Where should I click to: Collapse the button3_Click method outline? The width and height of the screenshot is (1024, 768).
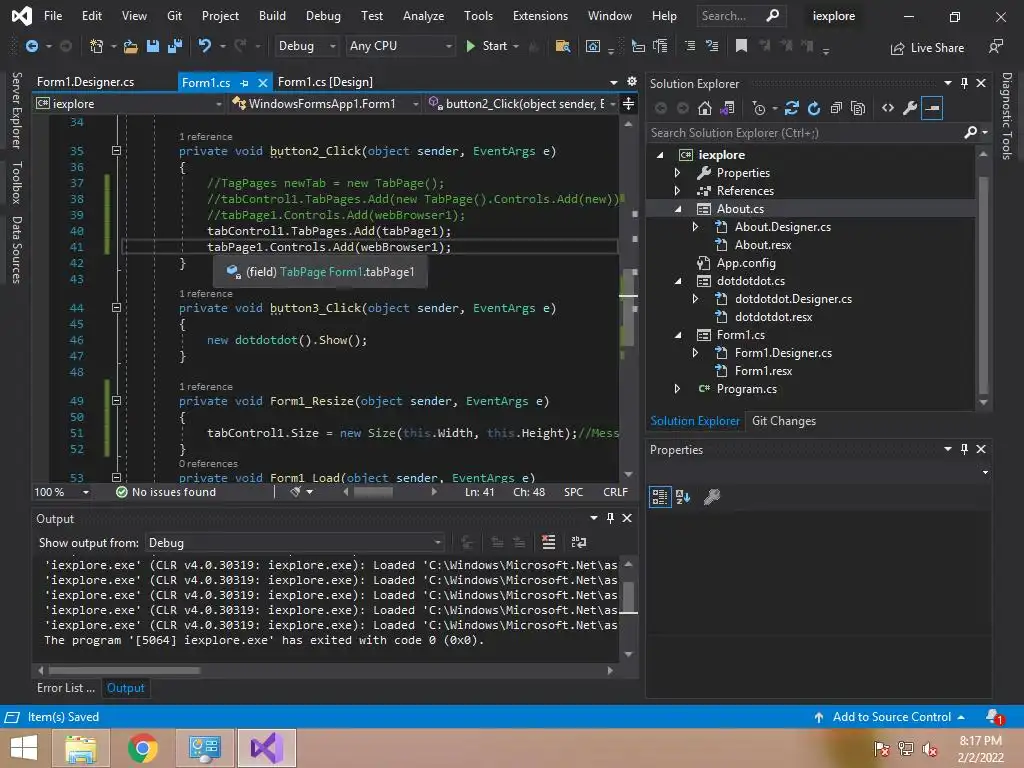(116, 308)
